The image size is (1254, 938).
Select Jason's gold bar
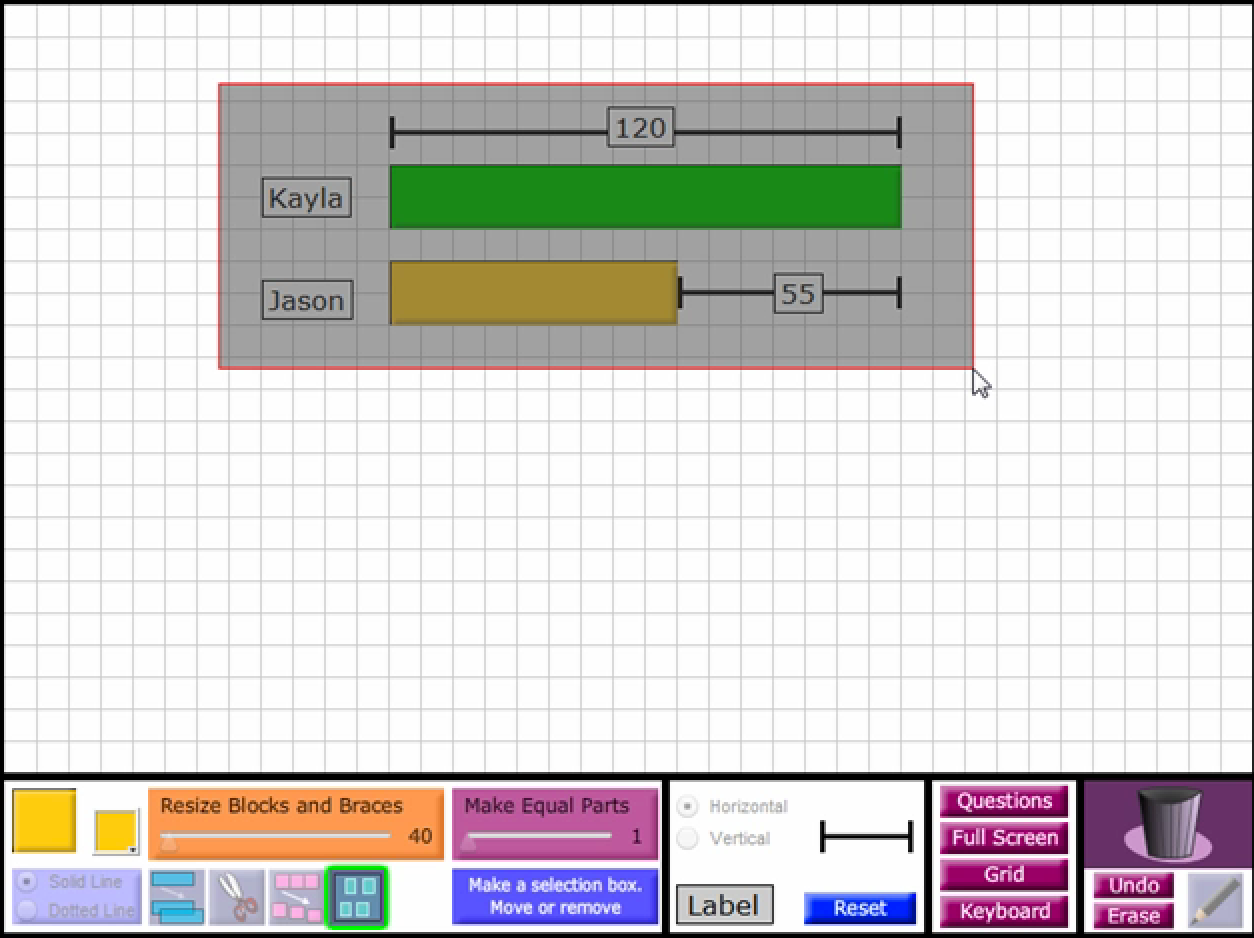tap(534, 293)
